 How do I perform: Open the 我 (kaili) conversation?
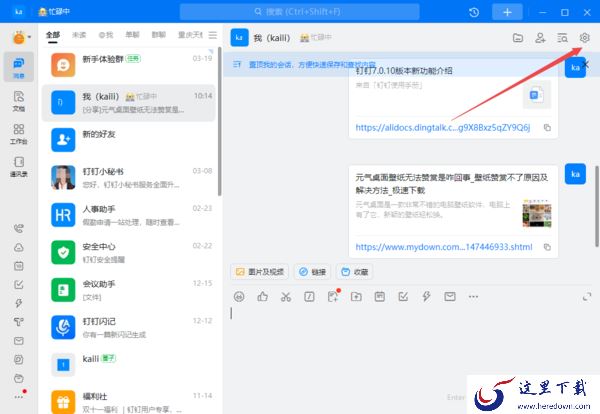[x=129, y=103]
